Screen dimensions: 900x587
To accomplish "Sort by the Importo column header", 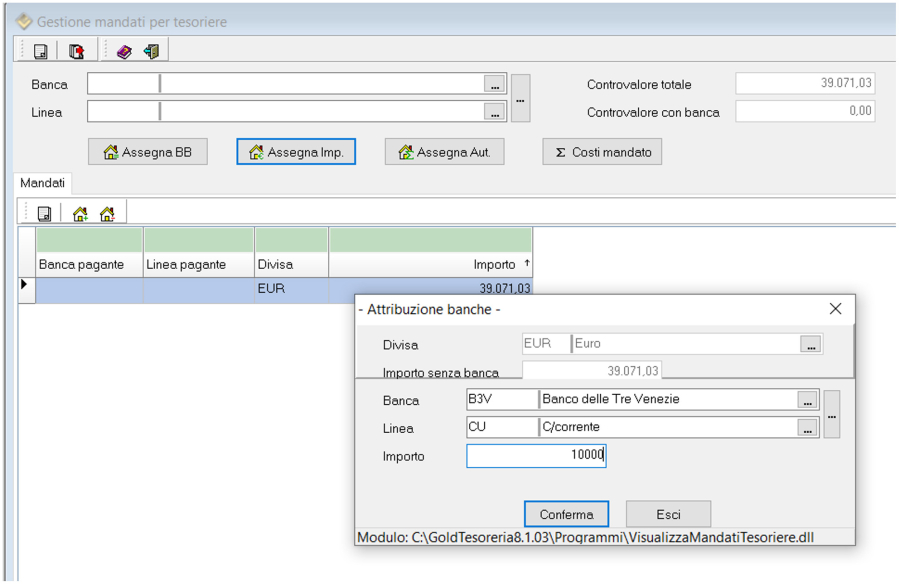I will pyautogui.click(x=430, y=265).
